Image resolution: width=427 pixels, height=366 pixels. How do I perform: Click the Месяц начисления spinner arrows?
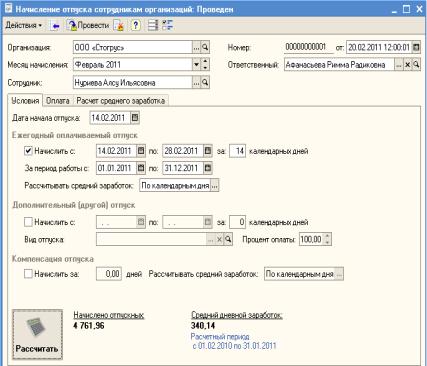(x=205, y=65)
